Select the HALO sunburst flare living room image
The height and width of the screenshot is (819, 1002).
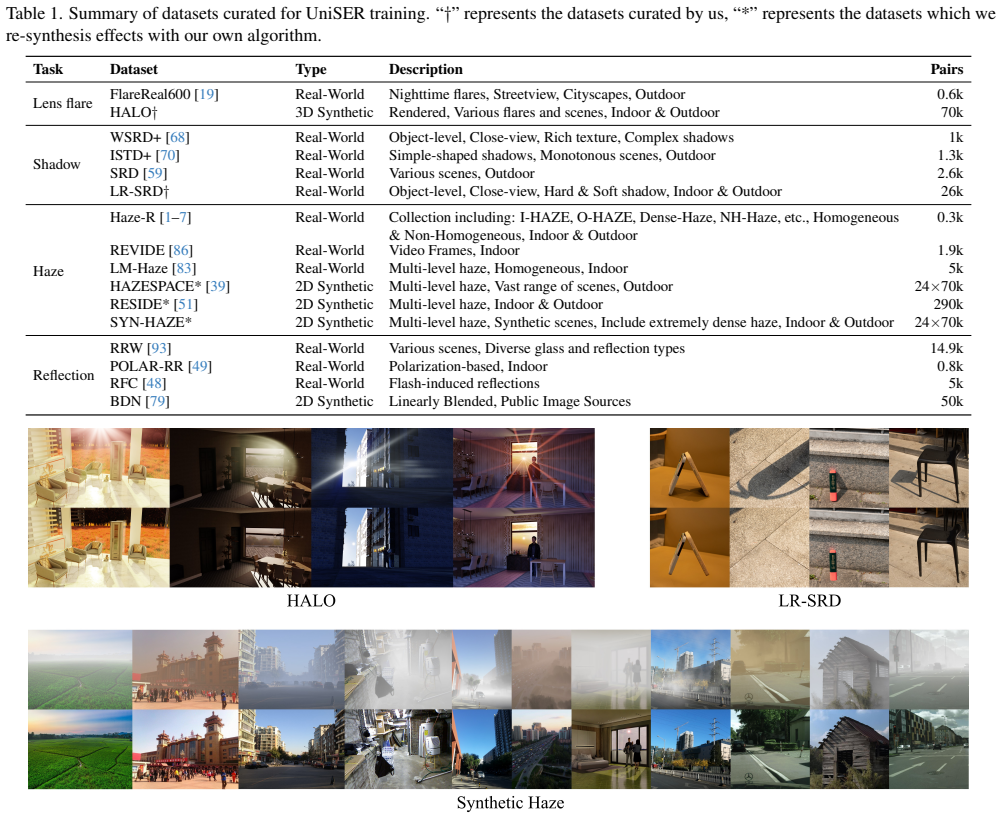(x=99, y=468)
